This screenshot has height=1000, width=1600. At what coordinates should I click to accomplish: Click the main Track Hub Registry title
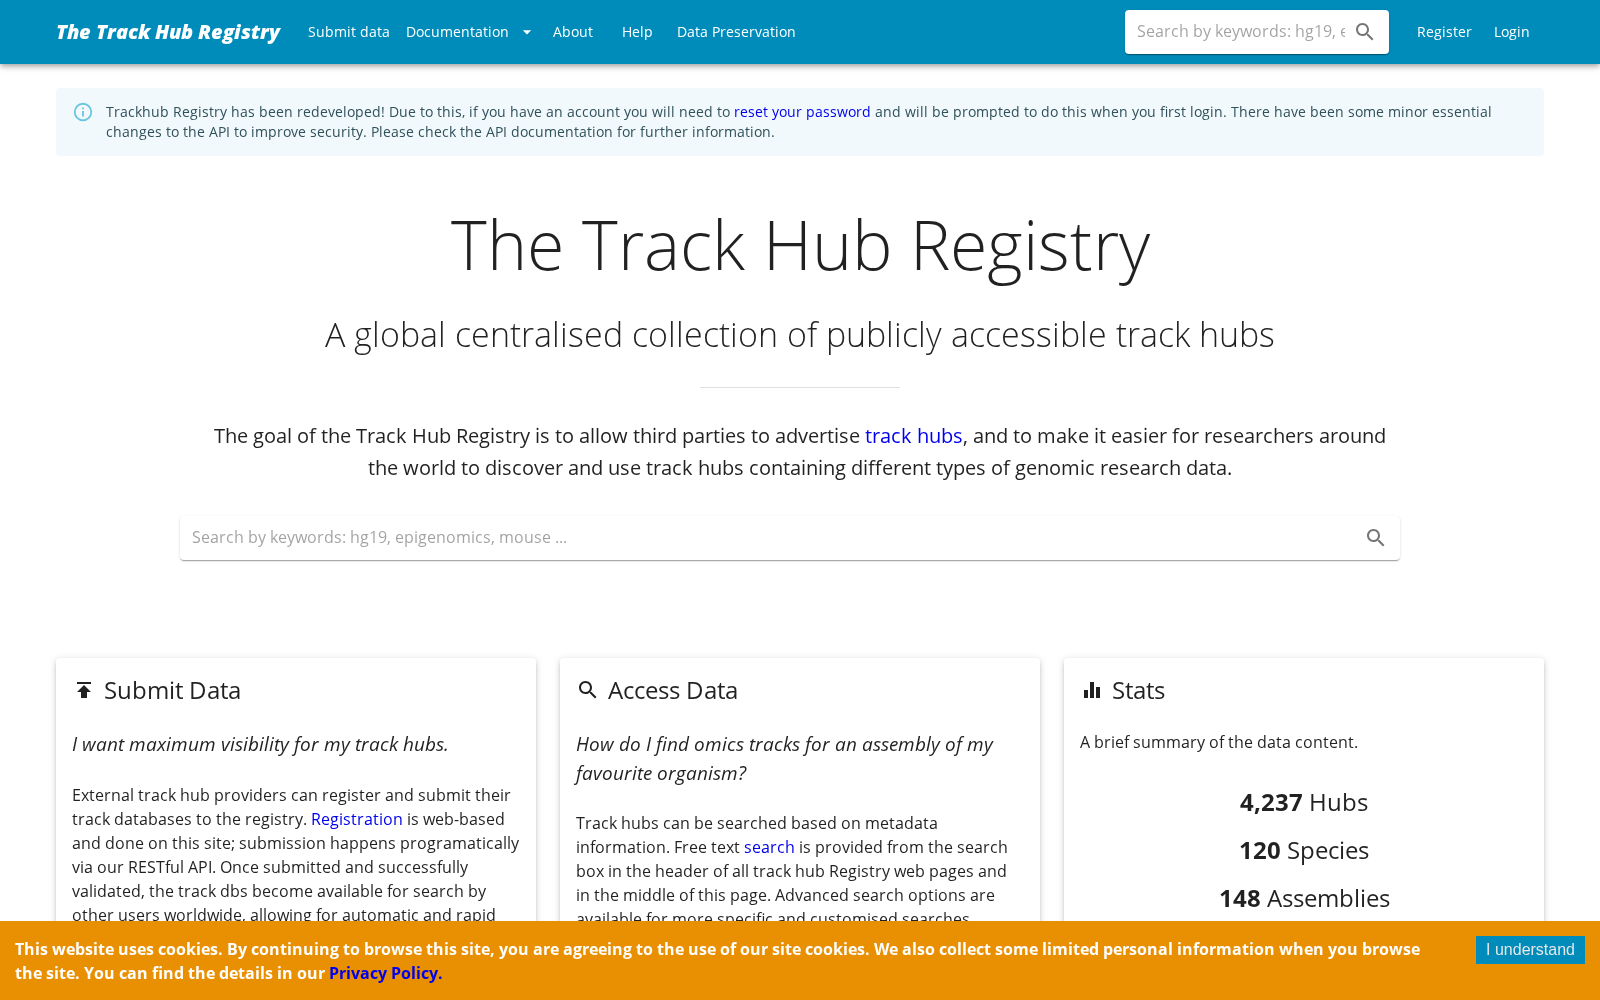tap(800, 245)
